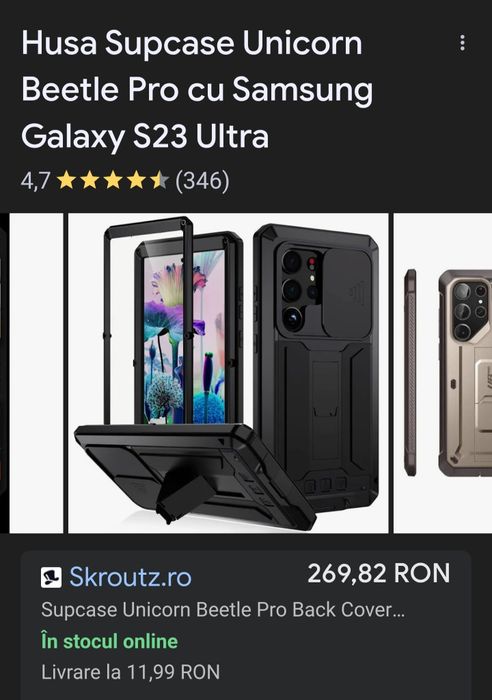Tap the dark image strip at far left edge
This screenshot has height=700, width=492.
pos(4,373)
